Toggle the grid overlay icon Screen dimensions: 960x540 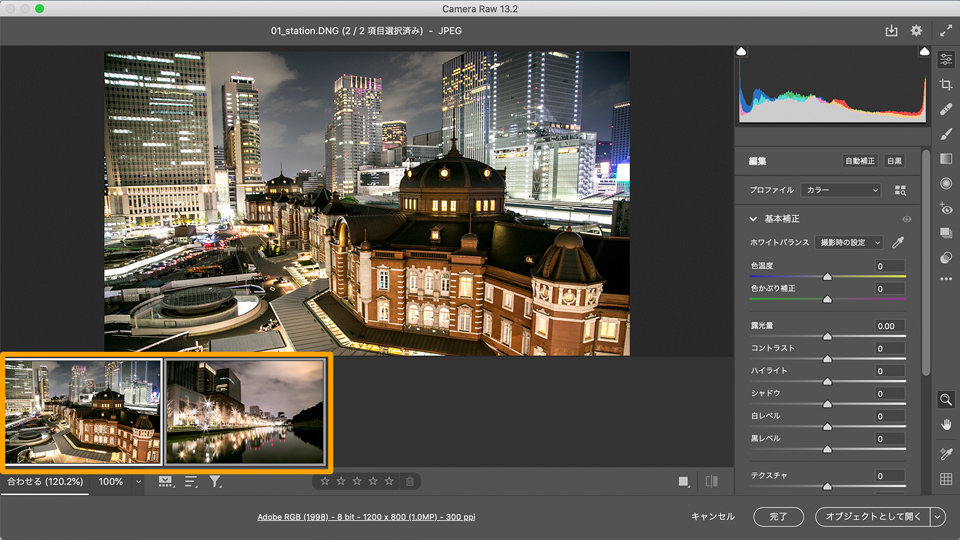(x=946, y=479)
